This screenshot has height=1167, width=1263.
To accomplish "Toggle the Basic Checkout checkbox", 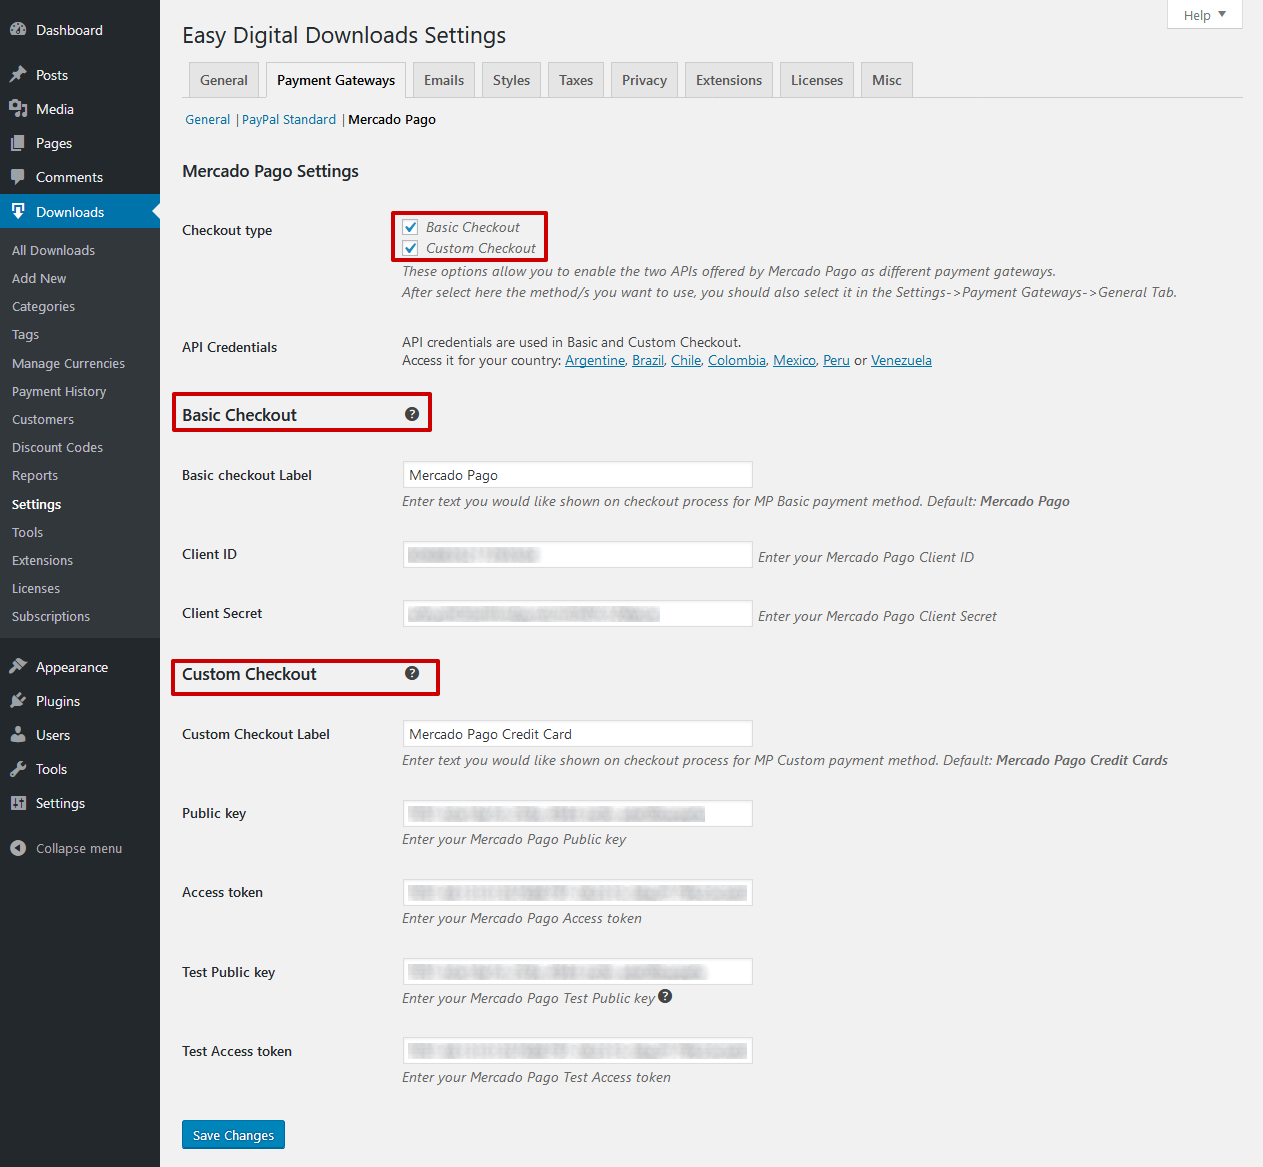I will click(410, 227).
